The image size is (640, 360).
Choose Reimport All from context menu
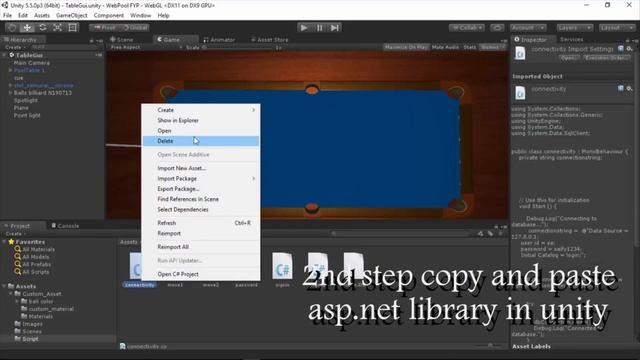[x=200, y=247]
